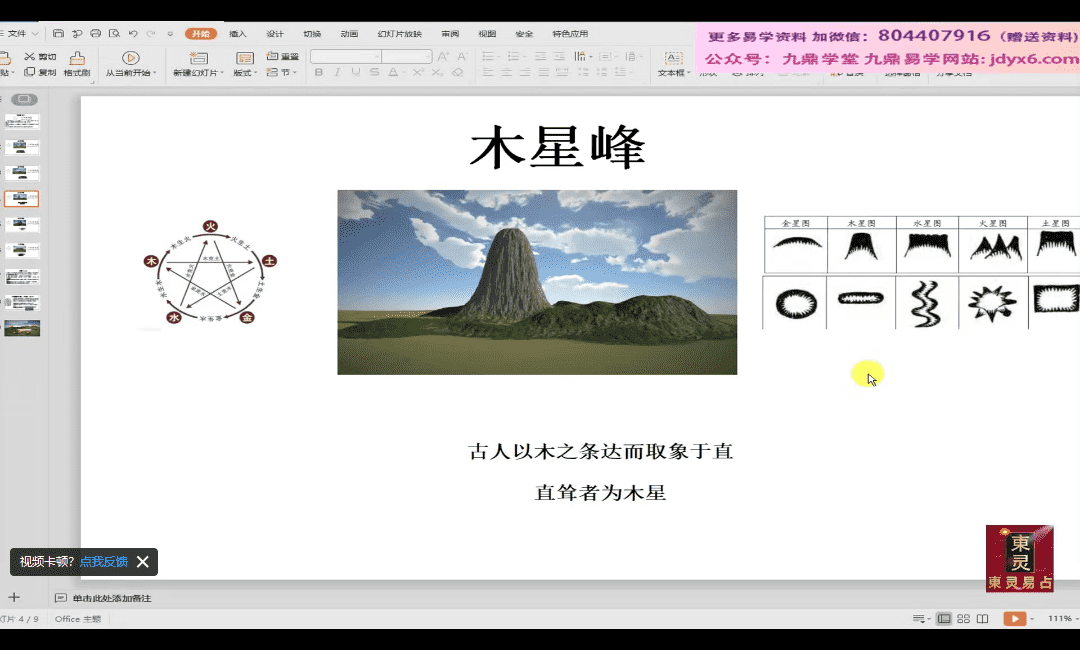Click the 点我反馈 feedback link
This screenshot has height=650, width=1080.
click(x=104, y=562)
